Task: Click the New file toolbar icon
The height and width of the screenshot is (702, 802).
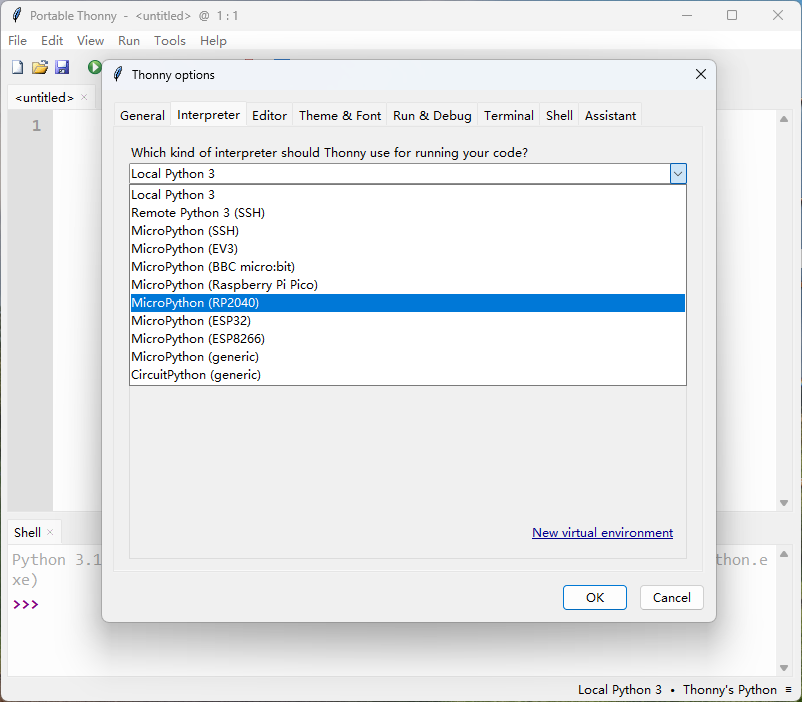Action: (17, 67)
